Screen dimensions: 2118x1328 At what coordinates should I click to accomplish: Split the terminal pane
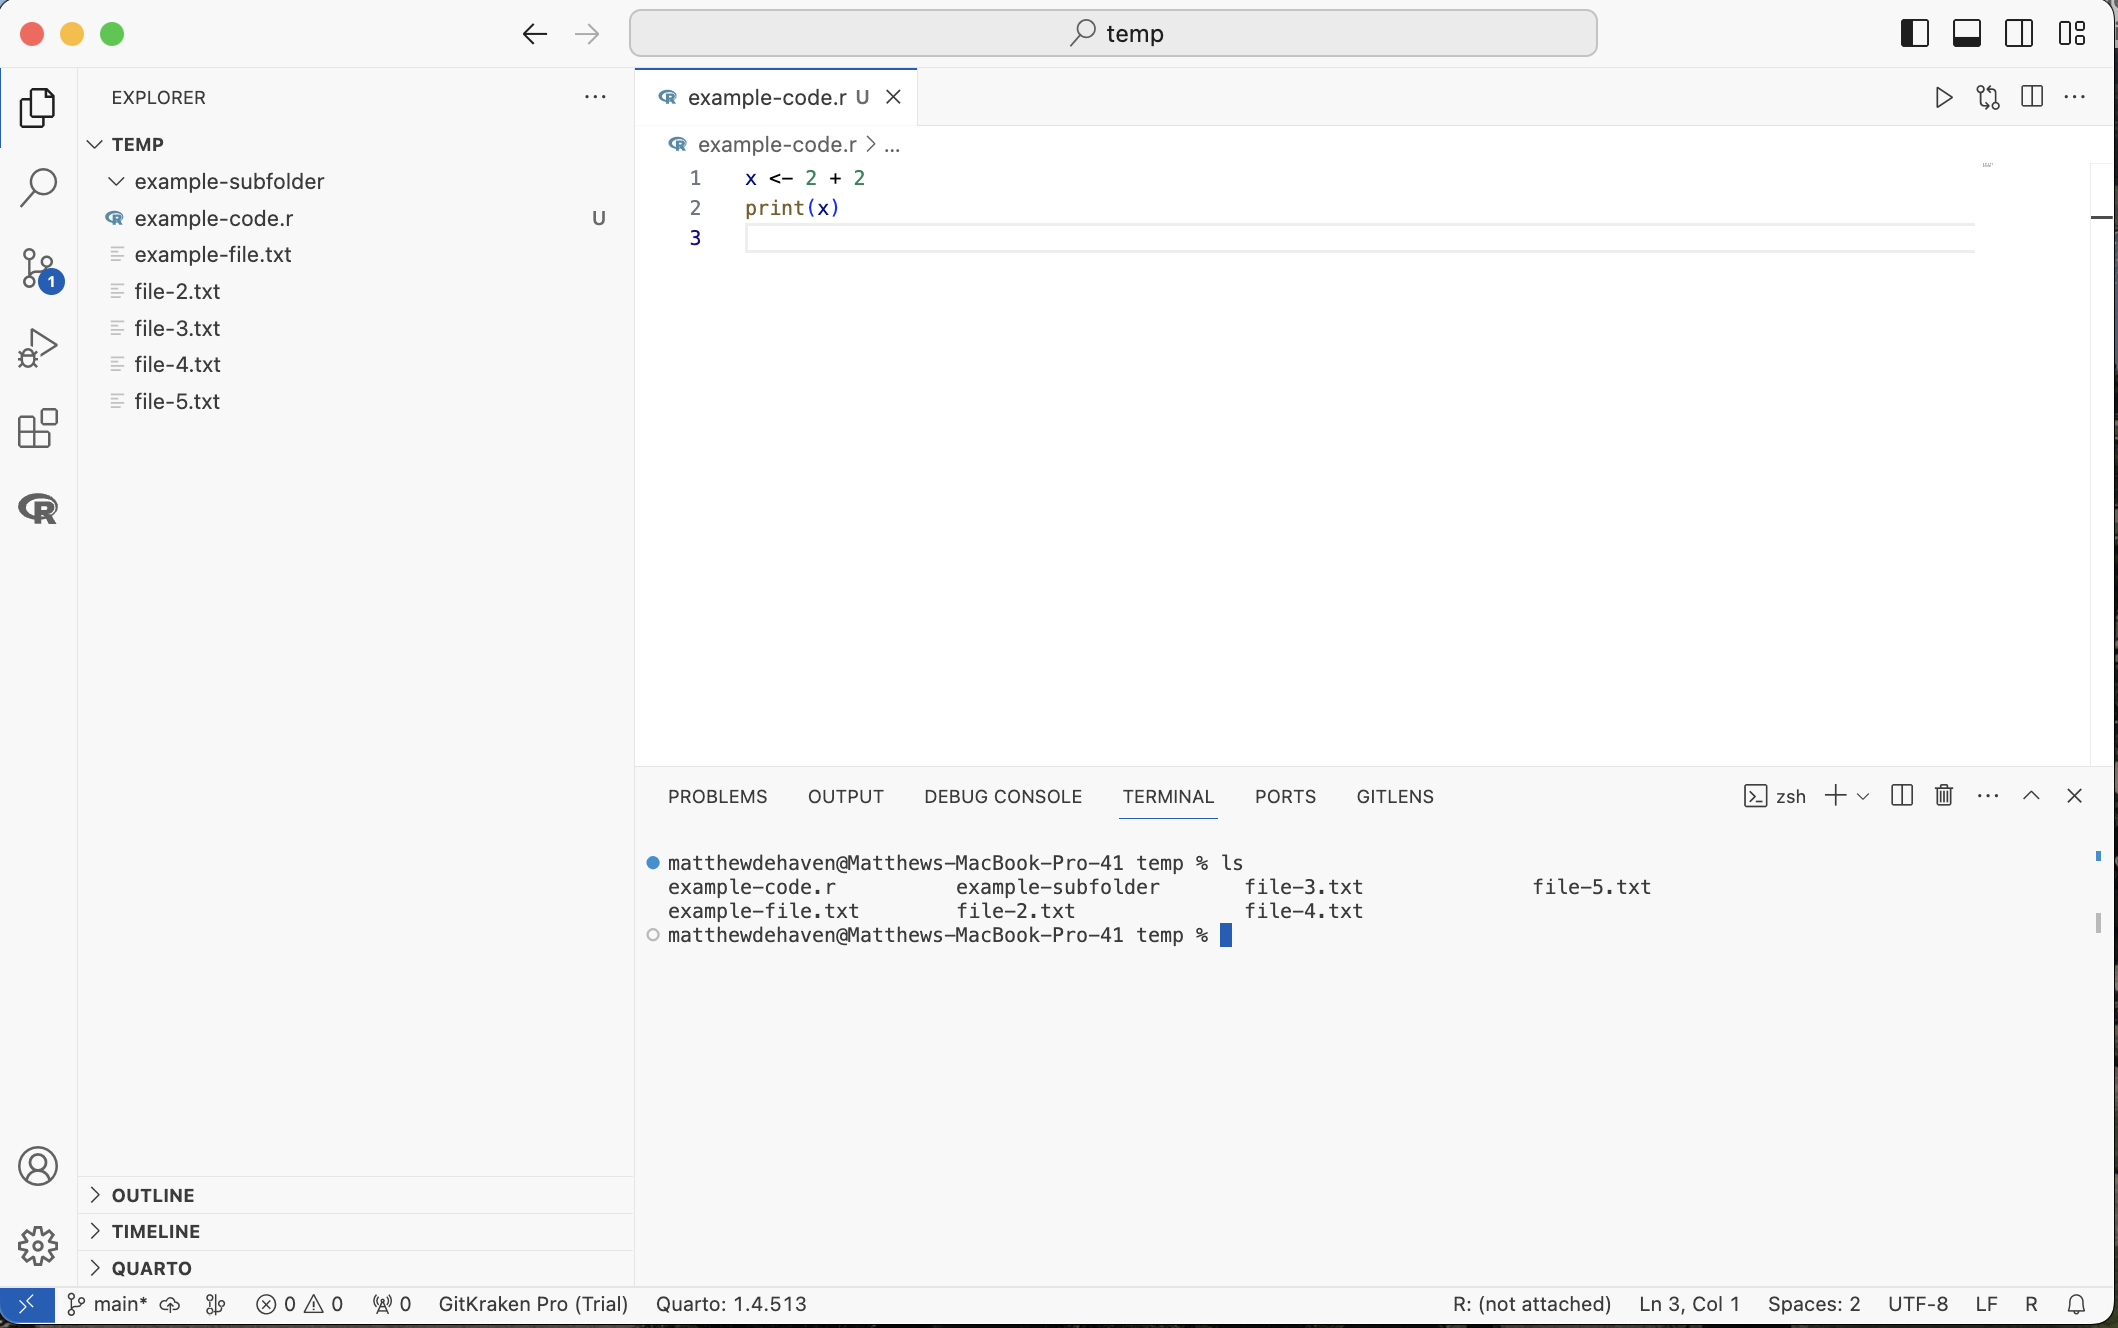pyautogui.click(x=1902, y=796)
